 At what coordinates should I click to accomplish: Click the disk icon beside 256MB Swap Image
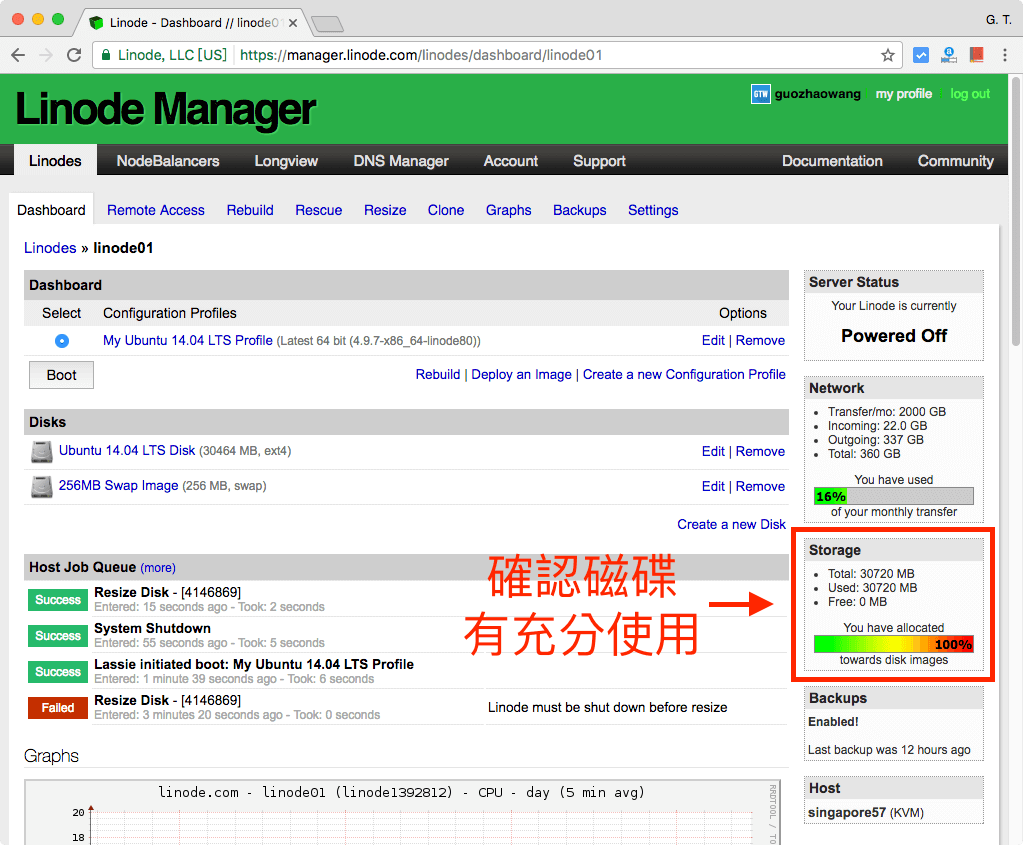pos(40,486)
